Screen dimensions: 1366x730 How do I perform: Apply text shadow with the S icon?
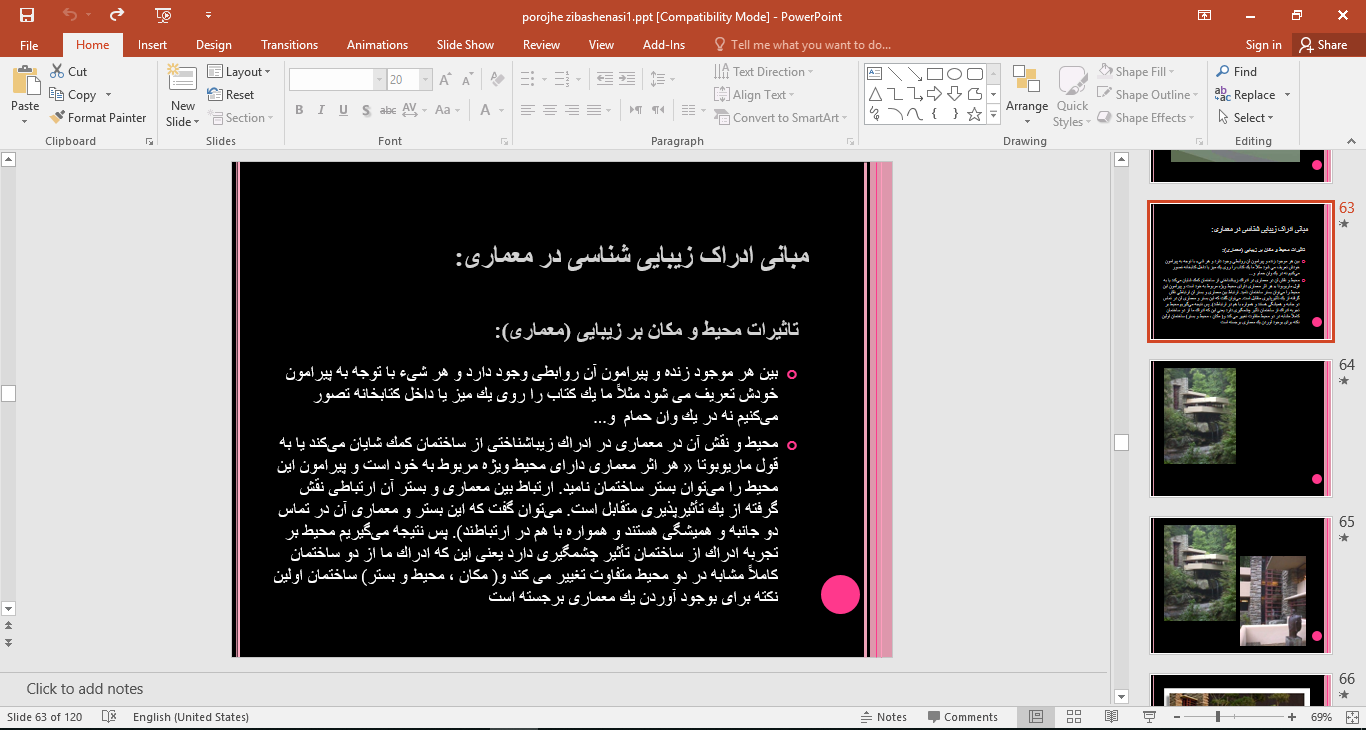click(x=368, y=110)
